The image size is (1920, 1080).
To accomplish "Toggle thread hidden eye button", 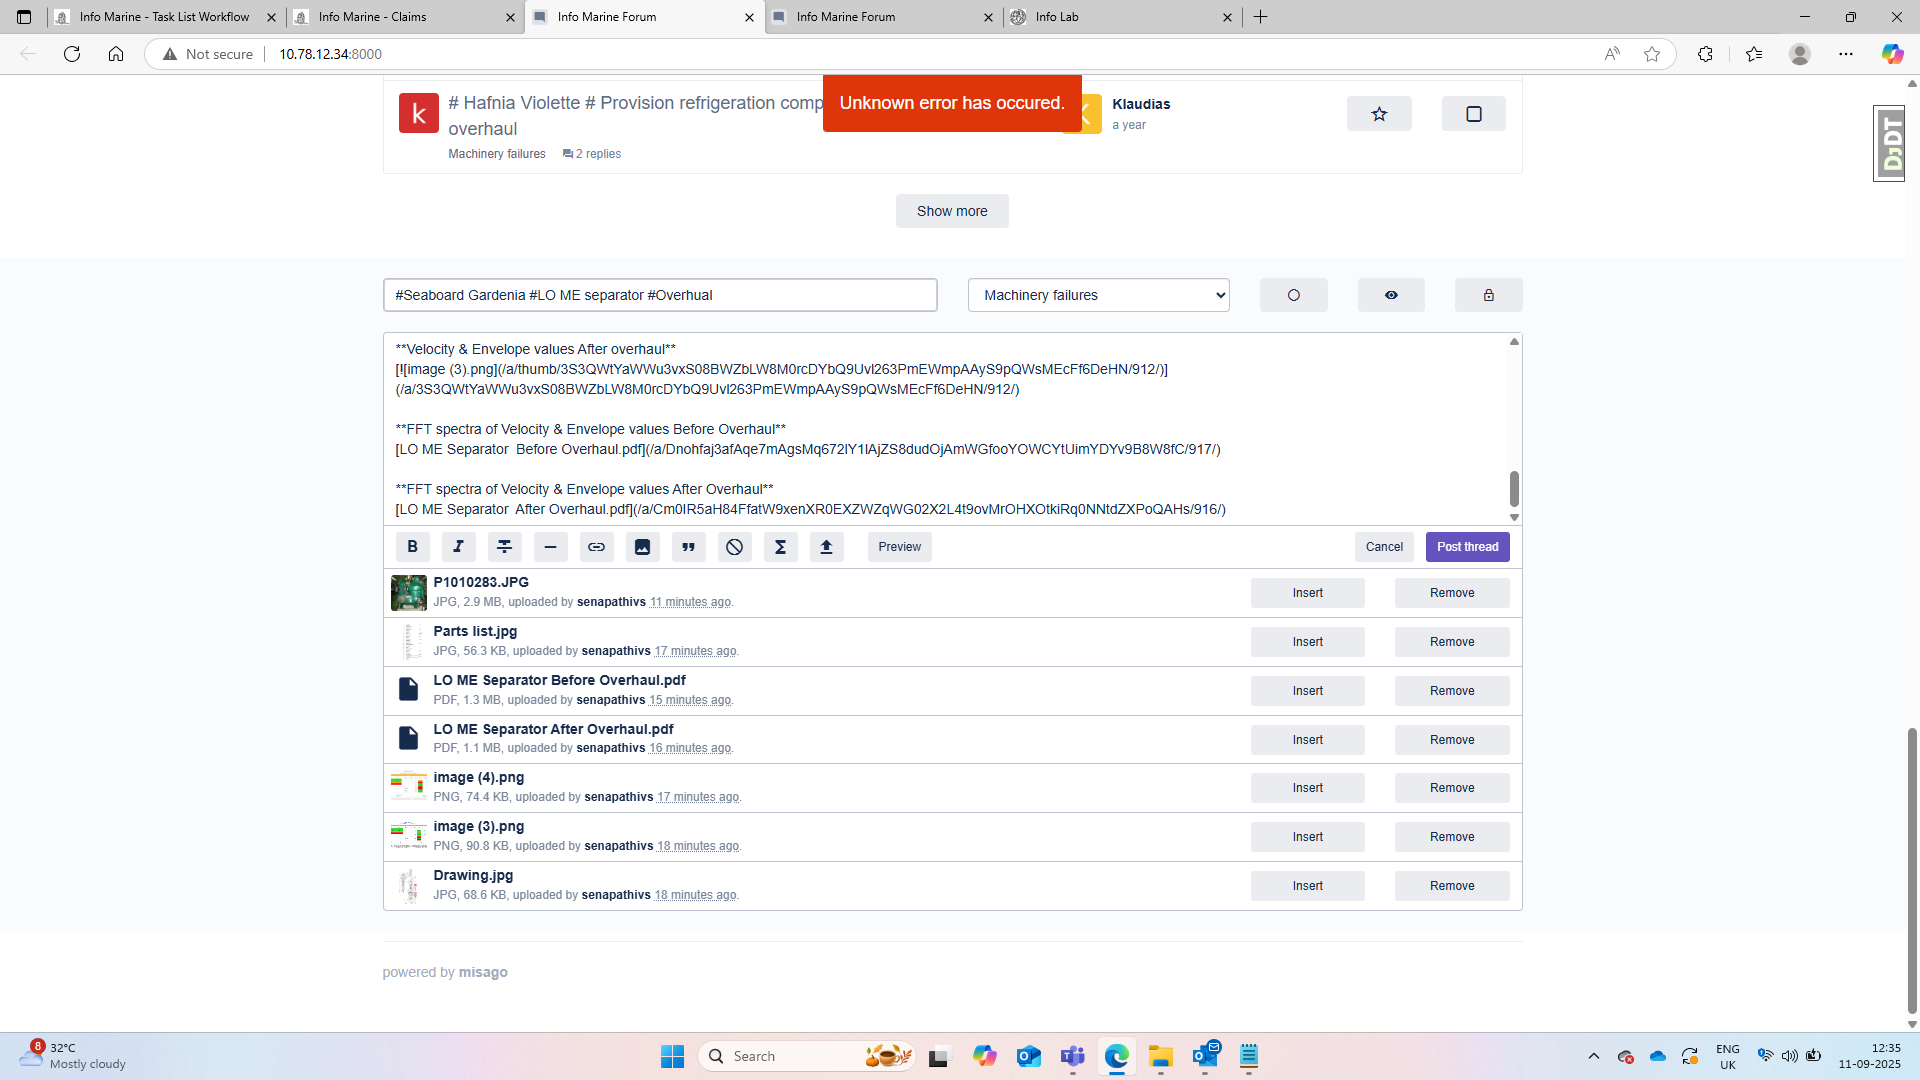I will pyautogui.click(x=1390, y=295).
